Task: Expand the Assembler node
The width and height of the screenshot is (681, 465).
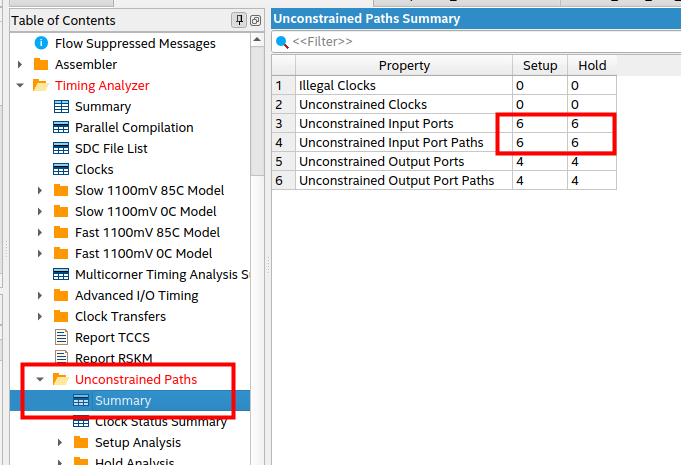Action: point(20,64)
